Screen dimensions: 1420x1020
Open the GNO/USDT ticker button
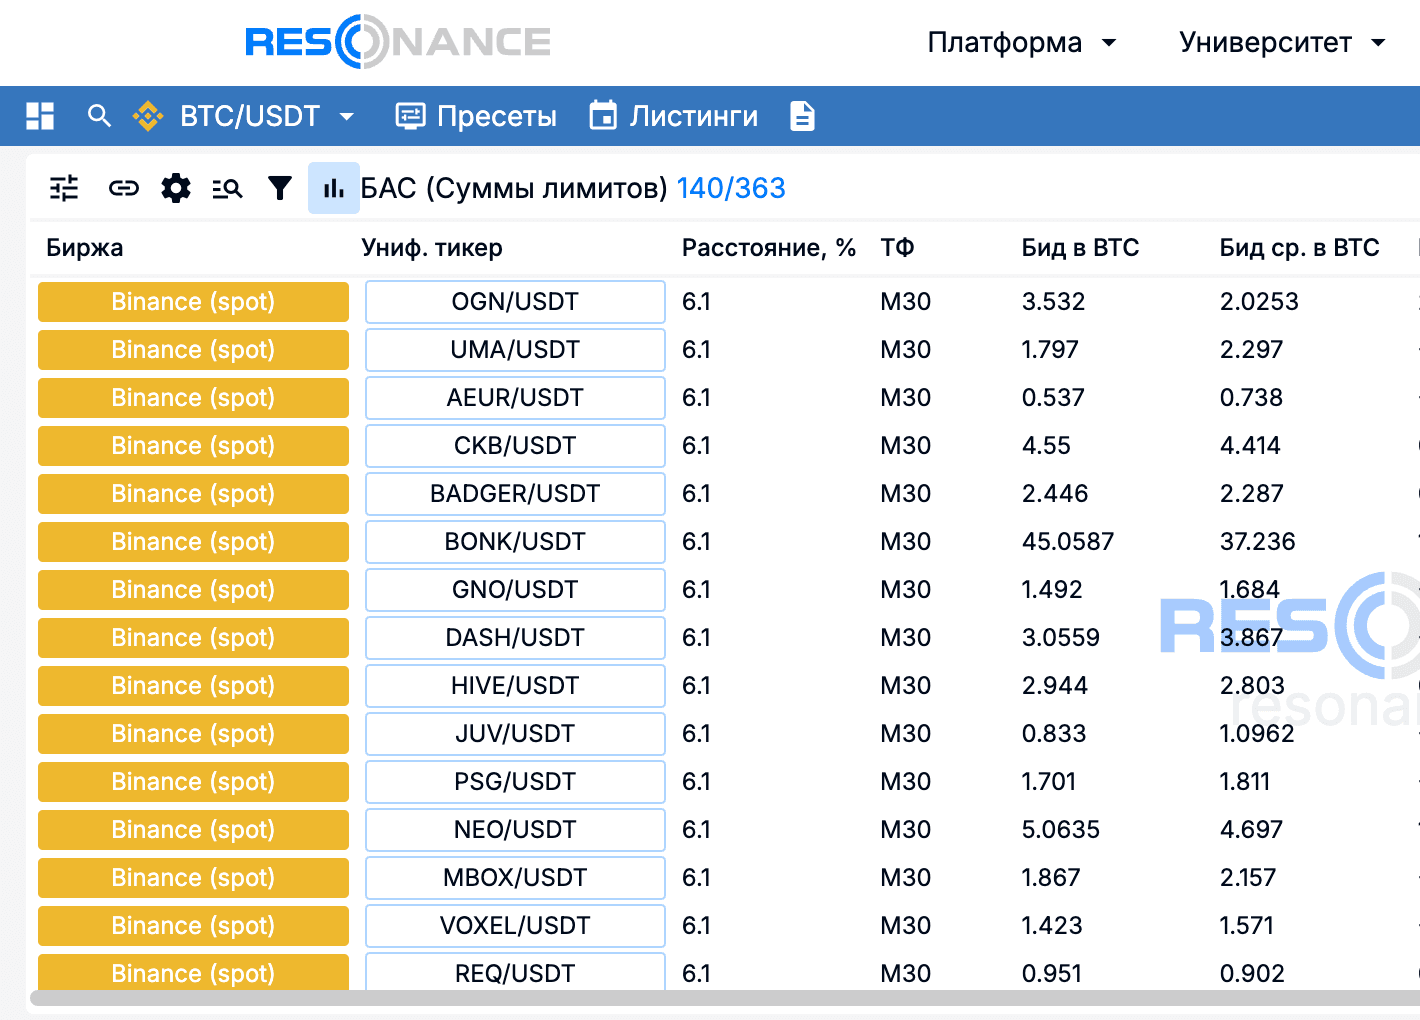coord(515,590)
